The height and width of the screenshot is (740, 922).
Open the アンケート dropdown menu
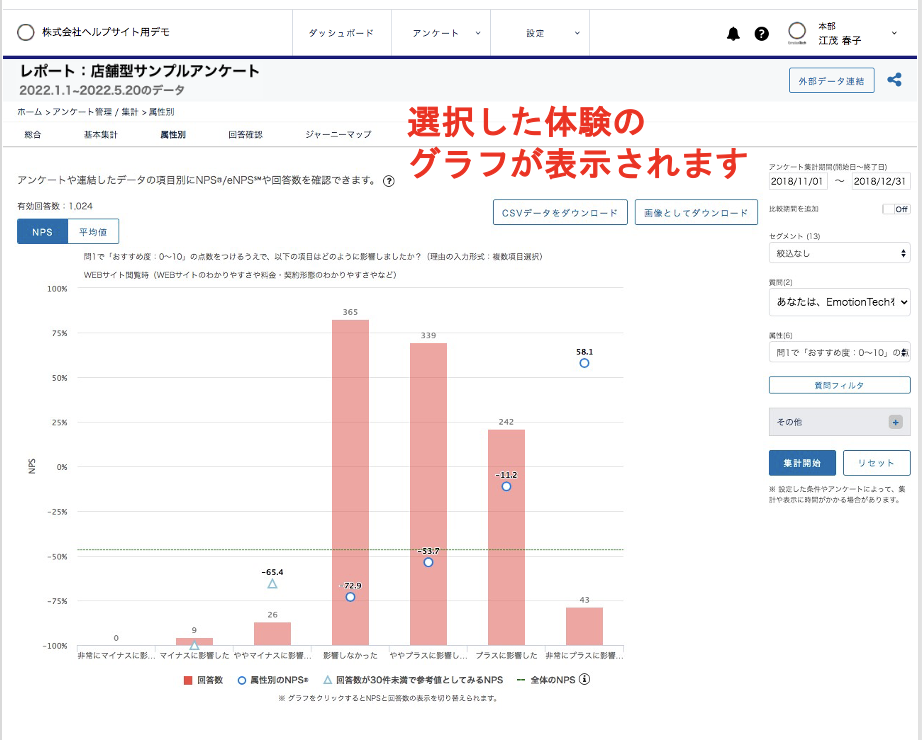pos(441,34)
